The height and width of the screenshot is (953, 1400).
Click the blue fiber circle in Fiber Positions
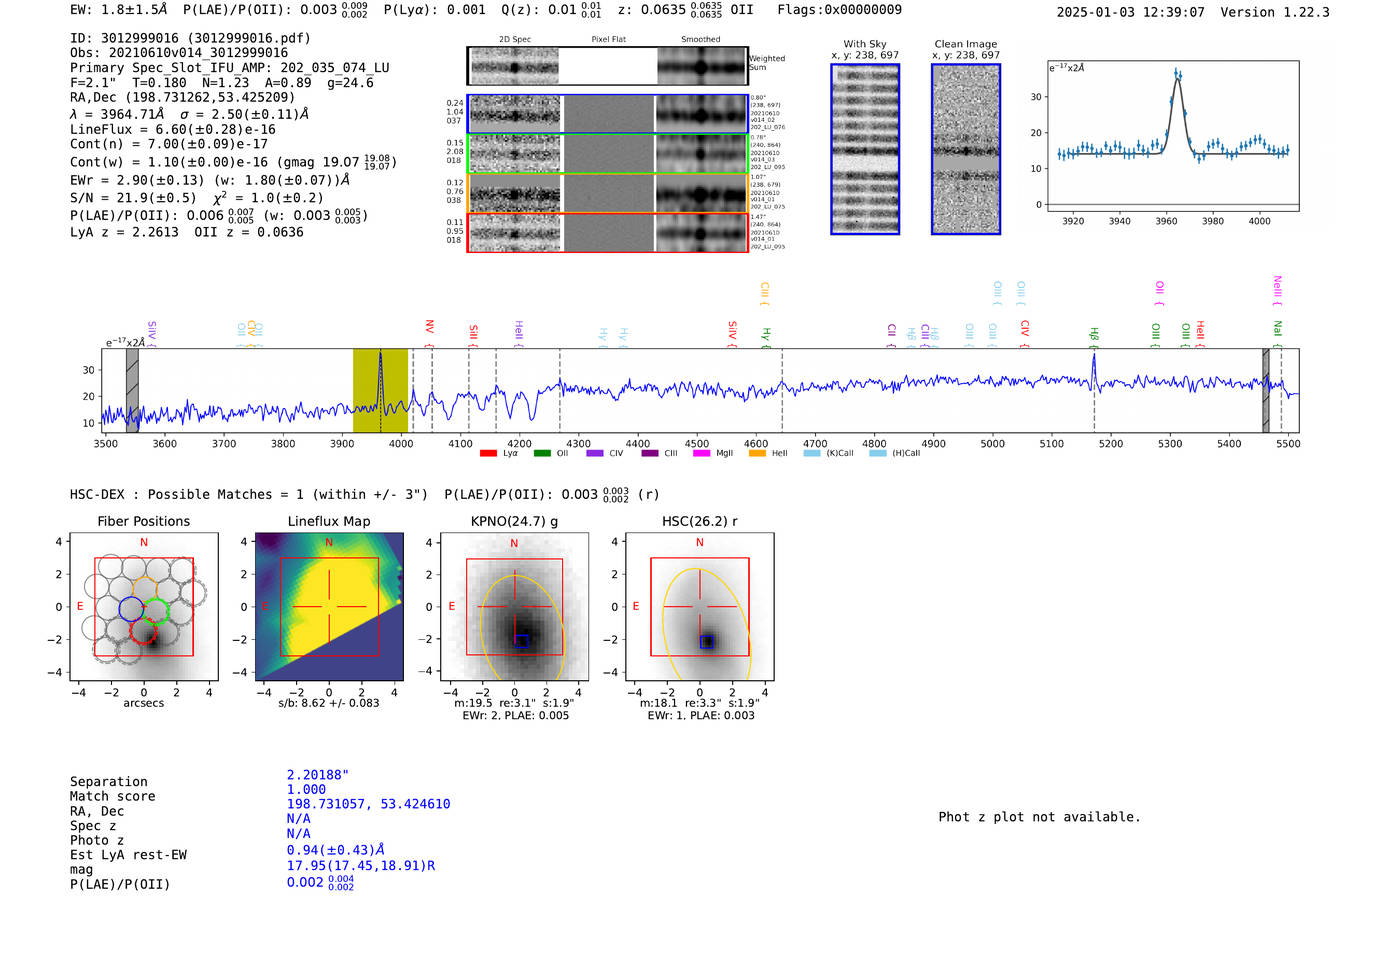pos(131,609)
